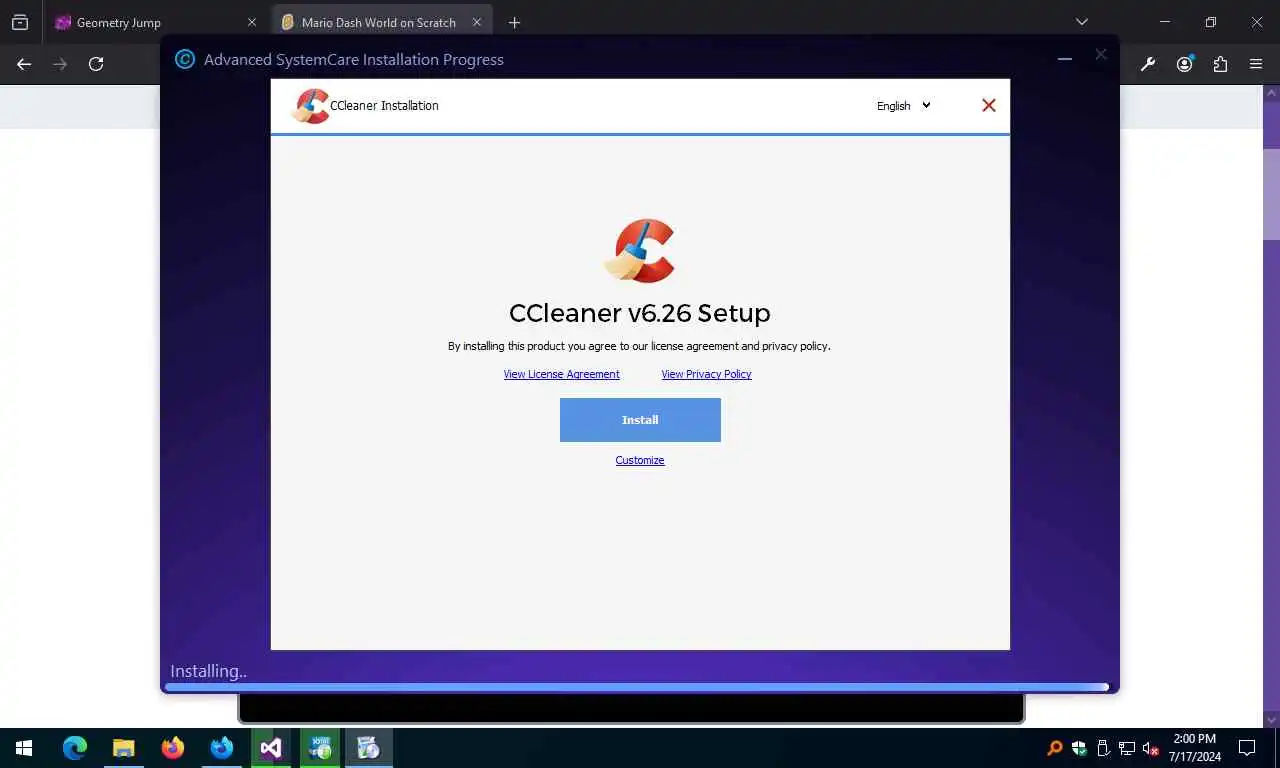Open the Customize link
Screen dimensions: 1280x768
pos(640,460)
